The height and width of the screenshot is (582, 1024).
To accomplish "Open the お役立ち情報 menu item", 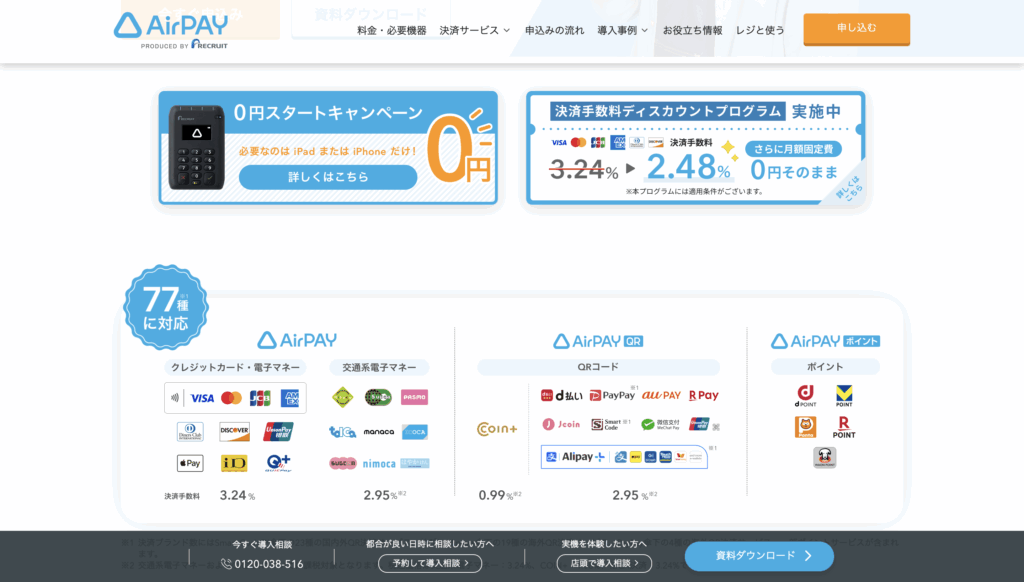I will pos(692,30).
